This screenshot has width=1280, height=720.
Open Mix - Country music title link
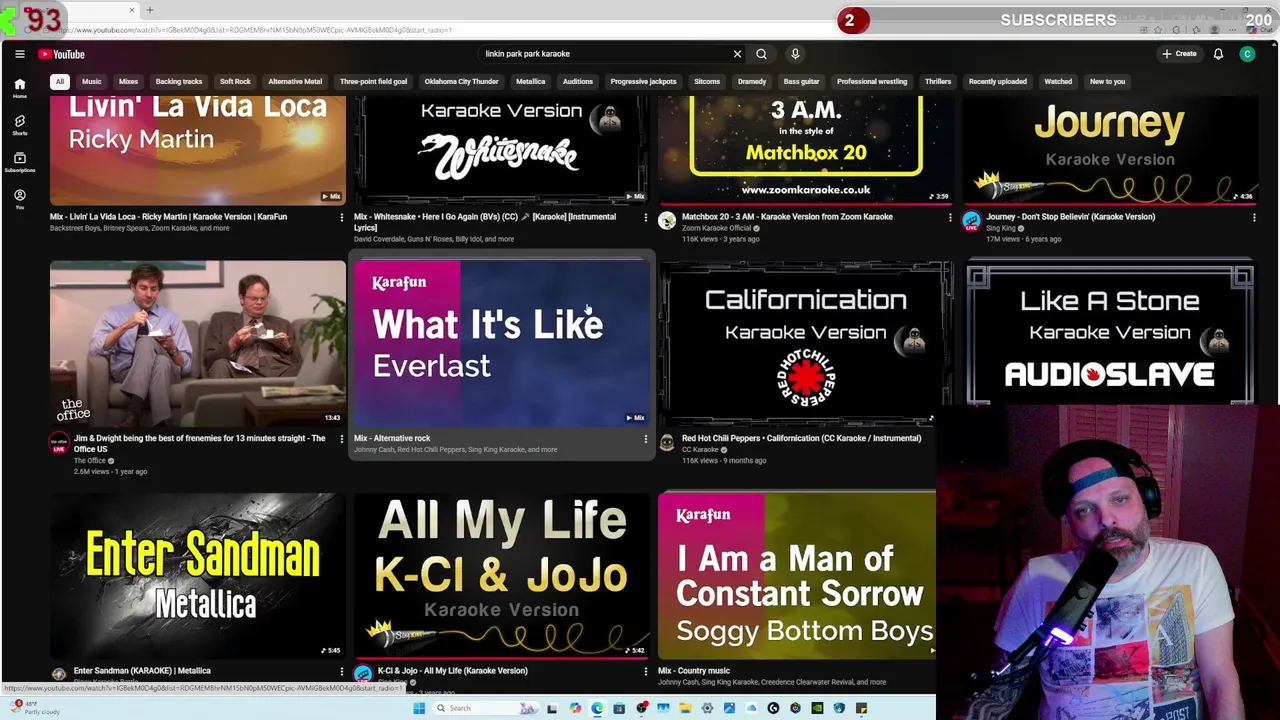pyautogui.click(x=694, y=671)
